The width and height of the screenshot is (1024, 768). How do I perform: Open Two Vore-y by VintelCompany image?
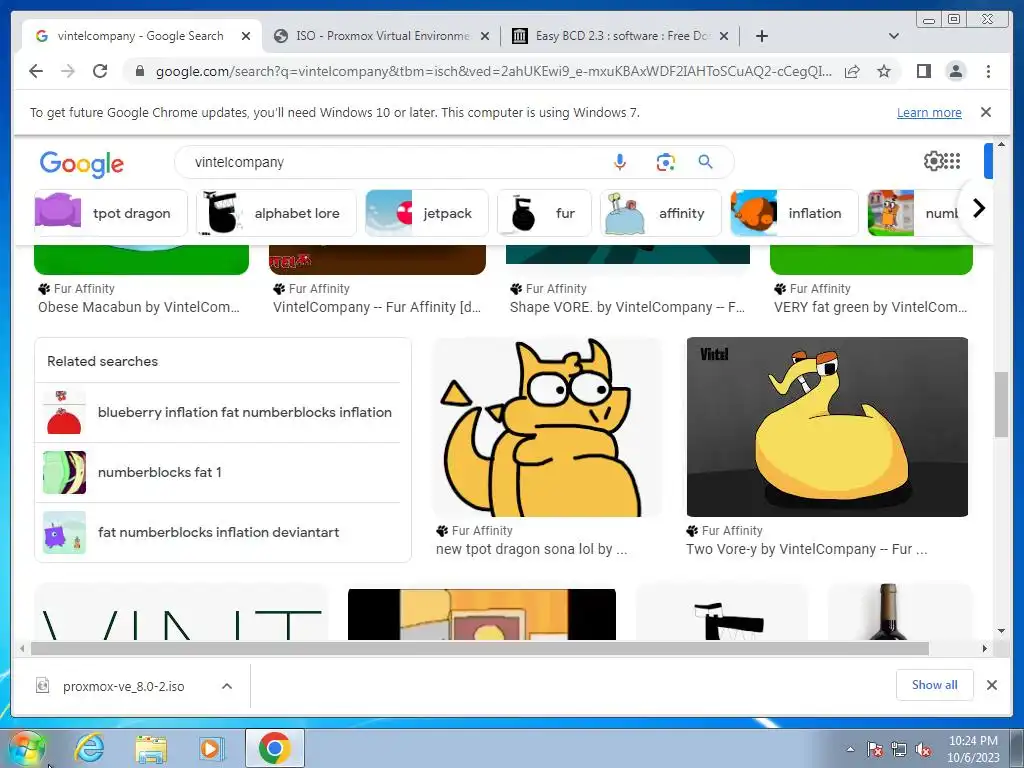(x=827, y=426)
